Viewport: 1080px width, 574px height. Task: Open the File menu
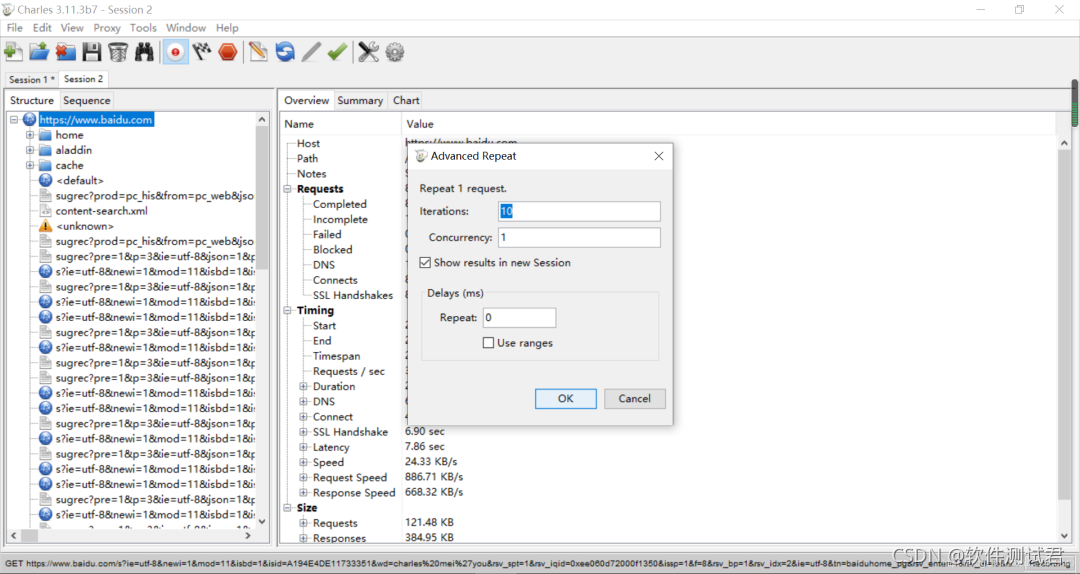pos(14,28)
